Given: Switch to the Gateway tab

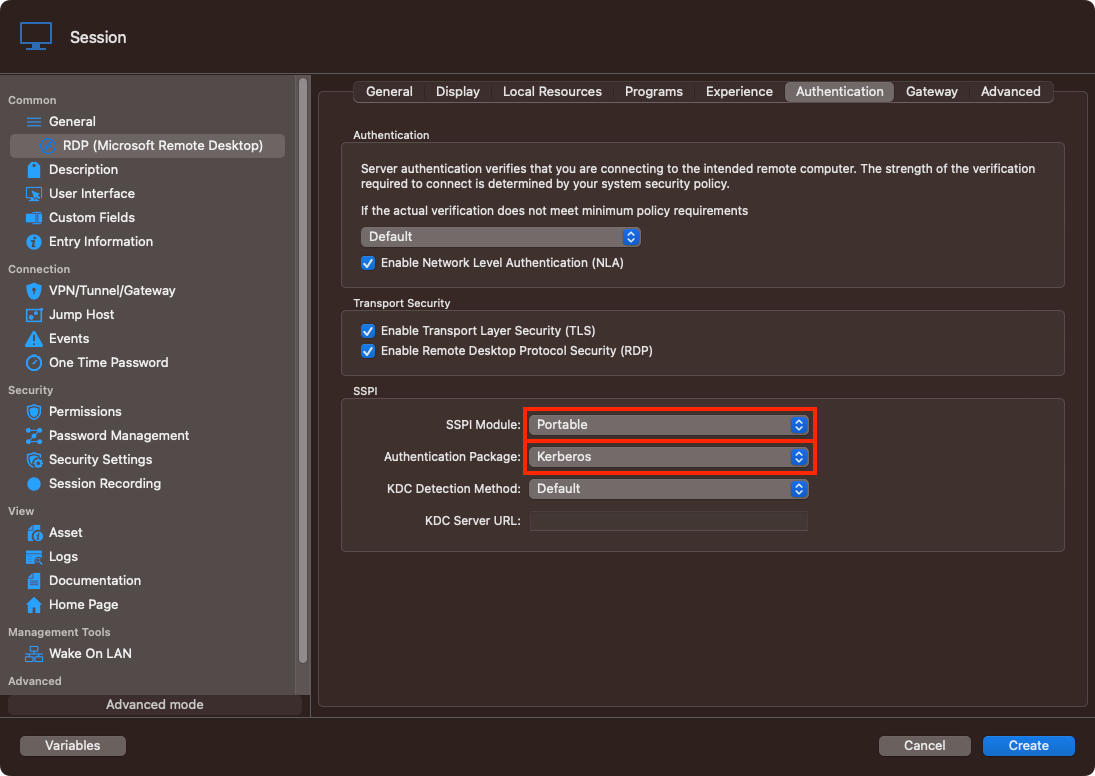Looking at the screenshot, I should pyautogui.click(x=931, y=92).
